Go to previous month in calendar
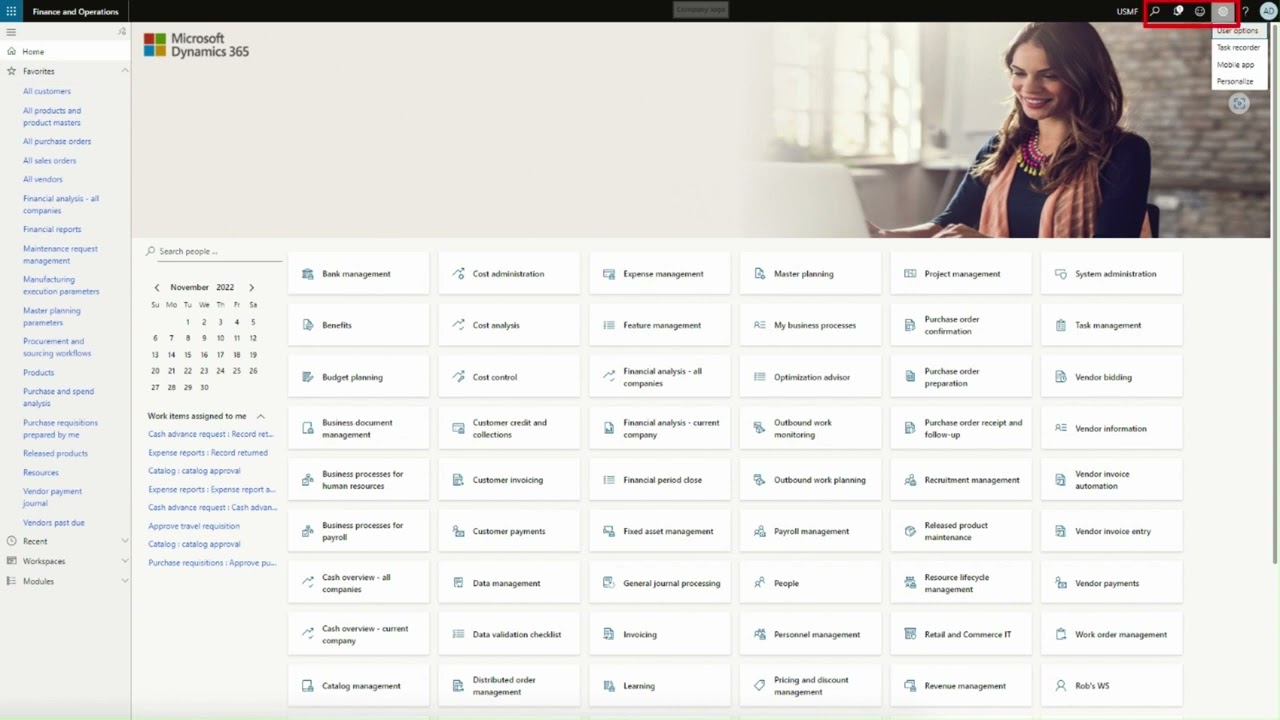This screenshot has height=720, width=1280. click(x=156, y=287)
